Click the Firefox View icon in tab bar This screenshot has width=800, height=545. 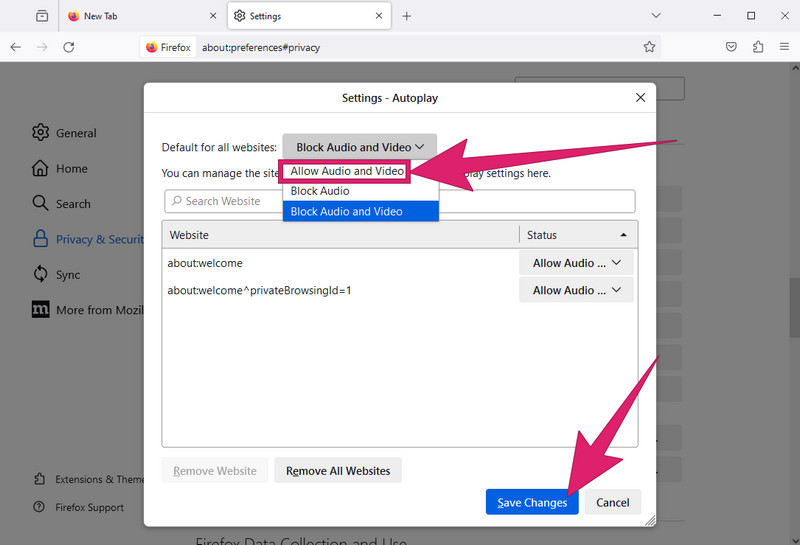[x=42, y=16]
